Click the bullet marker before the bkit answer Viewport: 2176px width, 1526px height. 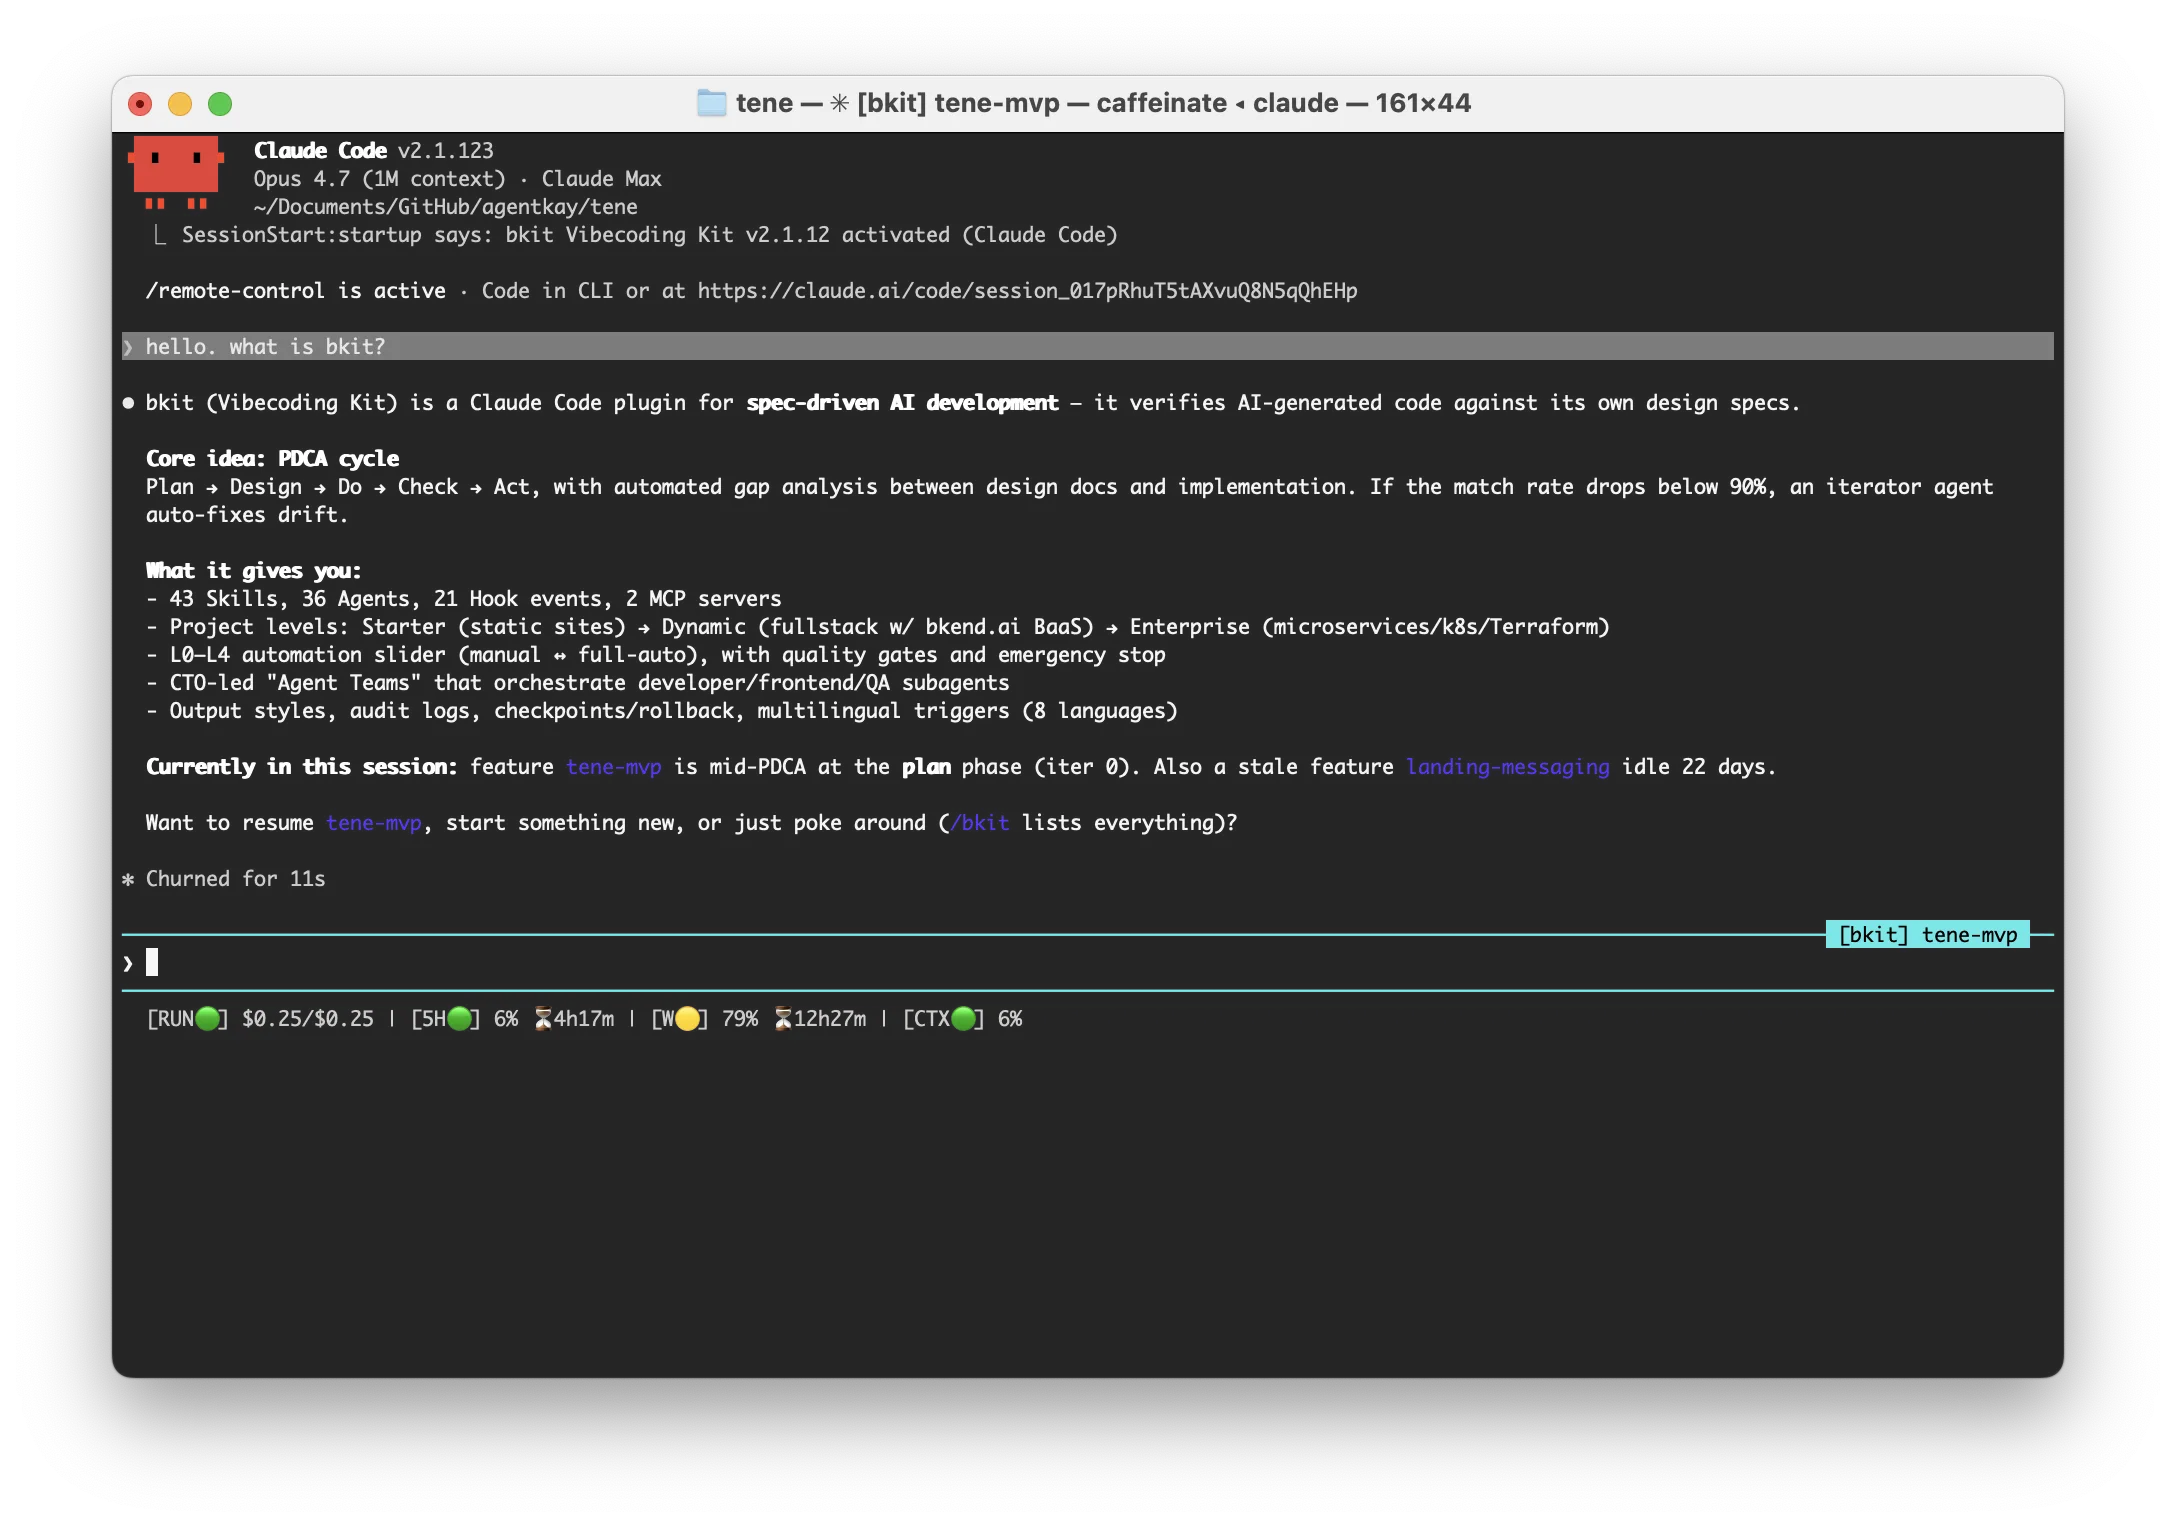(127, 403)
